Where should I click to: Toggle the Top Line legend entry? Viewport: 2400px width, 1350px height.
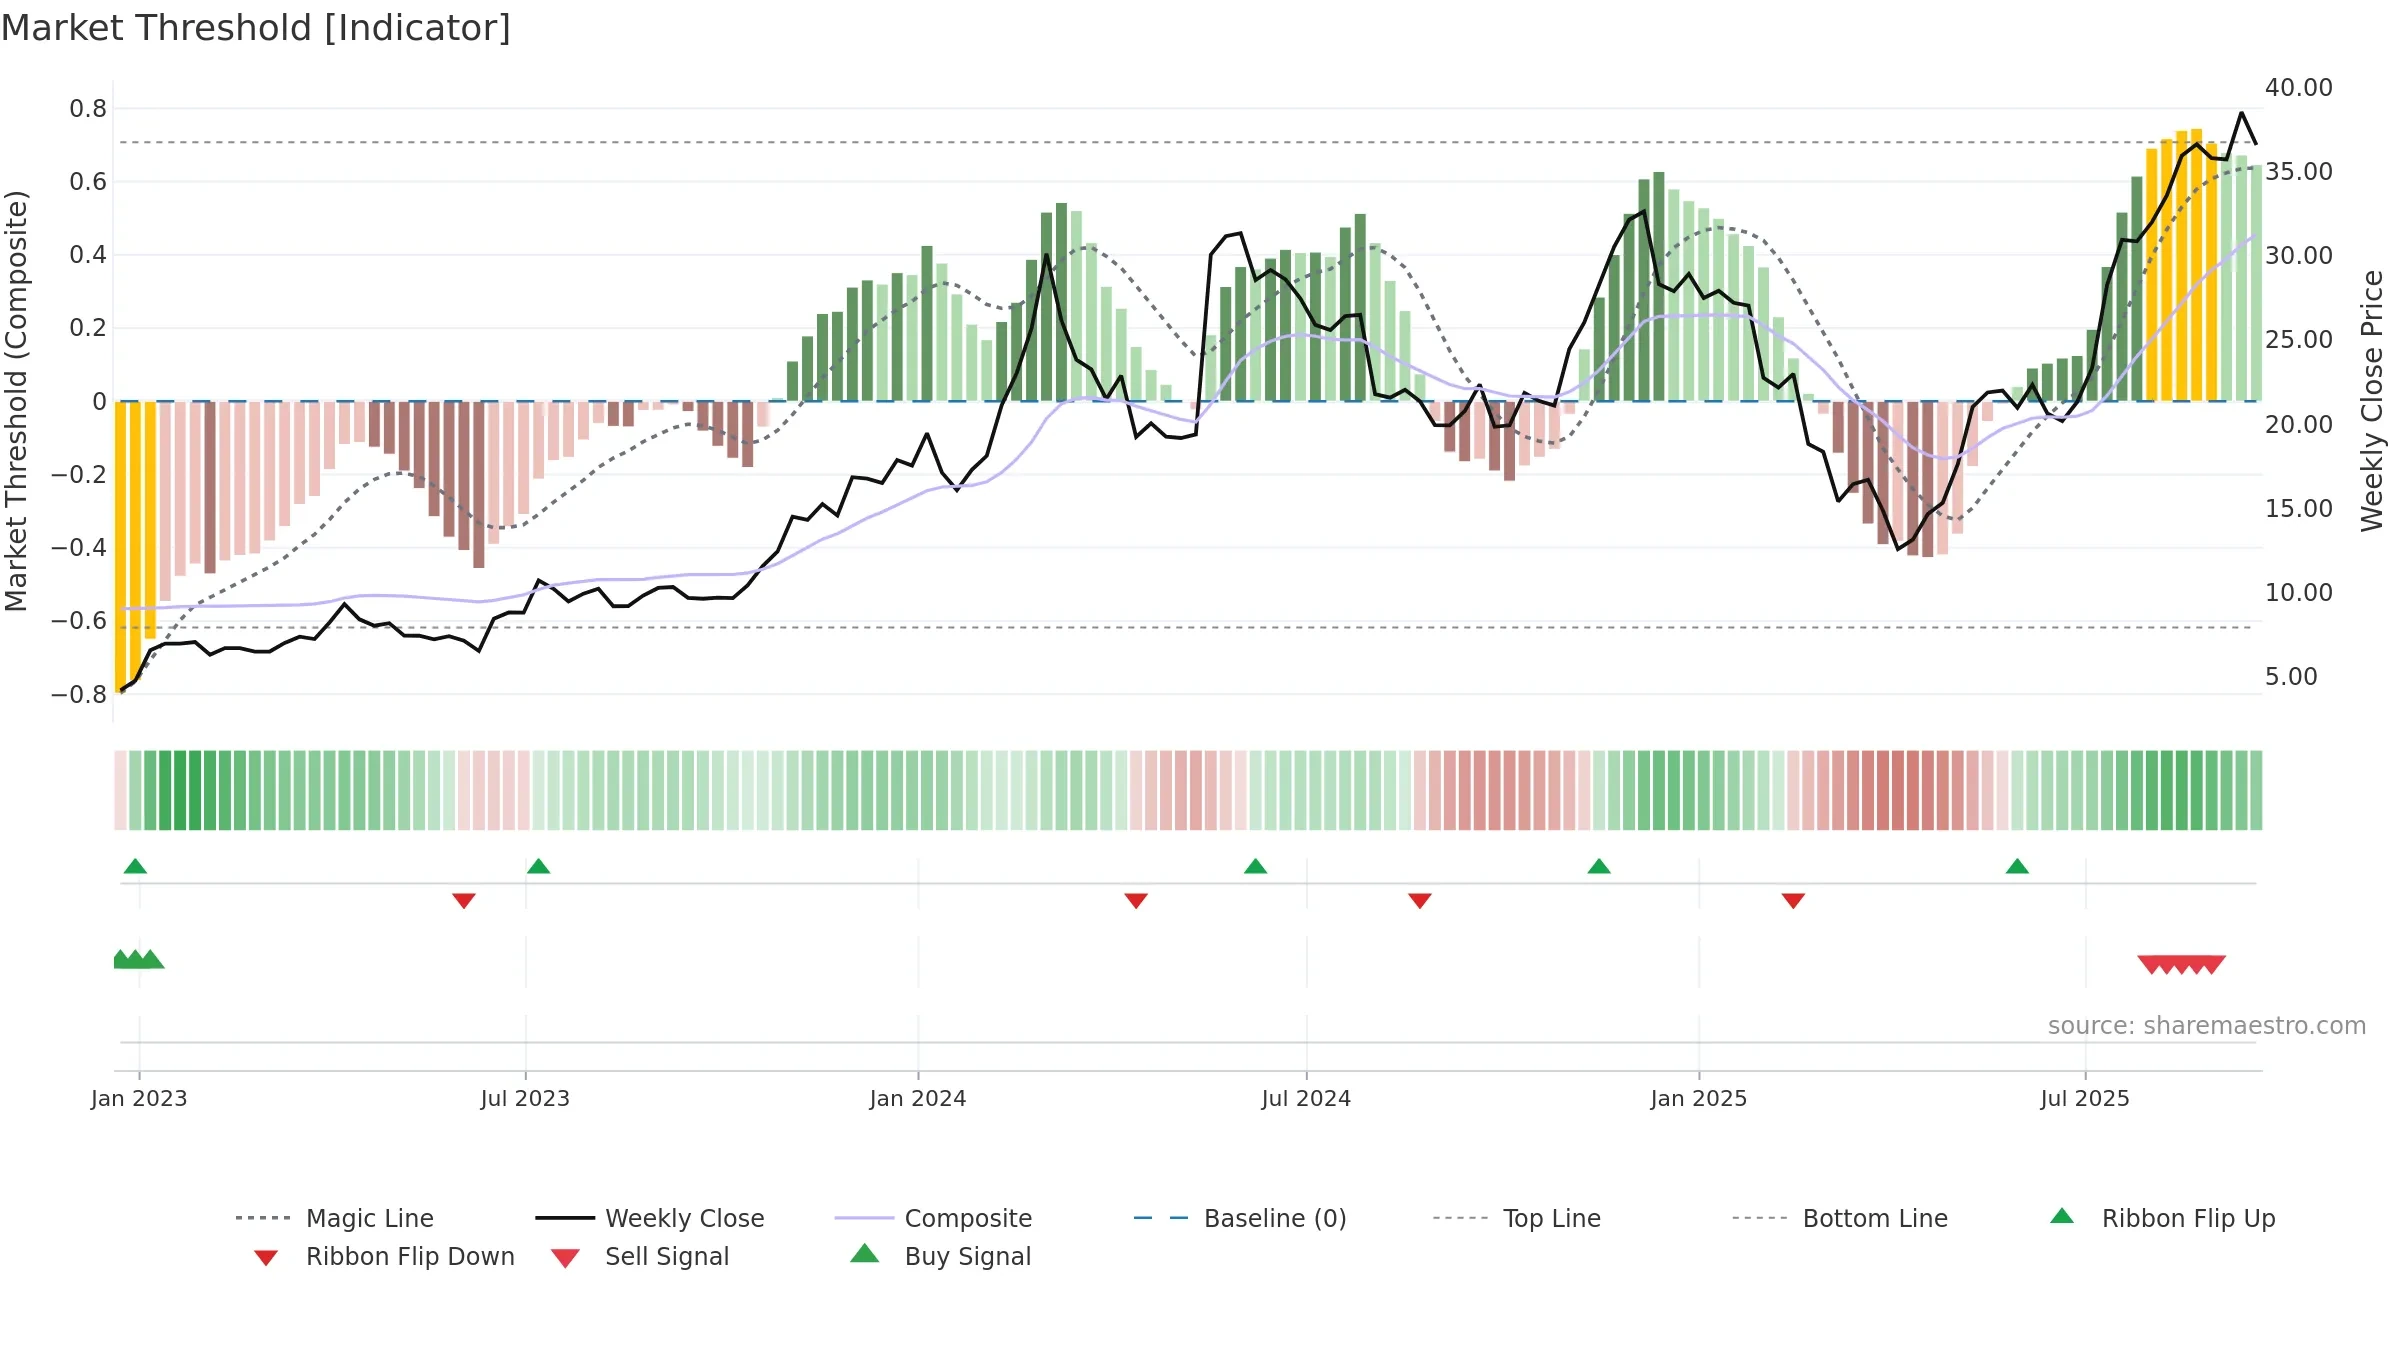point(1516,1218)
